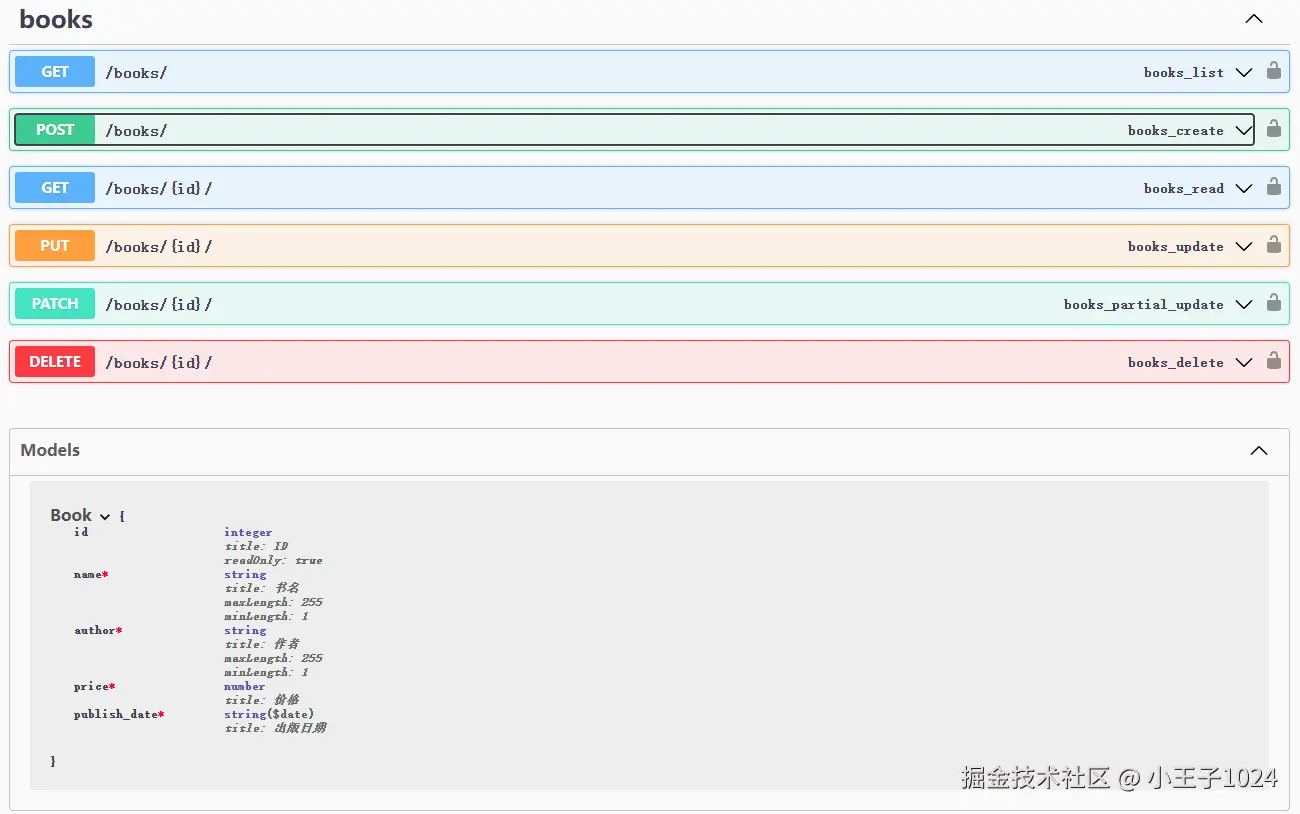Screen dimensions: 1300x814
Task: Click the title: 作者 text
Action: point(262,644)
